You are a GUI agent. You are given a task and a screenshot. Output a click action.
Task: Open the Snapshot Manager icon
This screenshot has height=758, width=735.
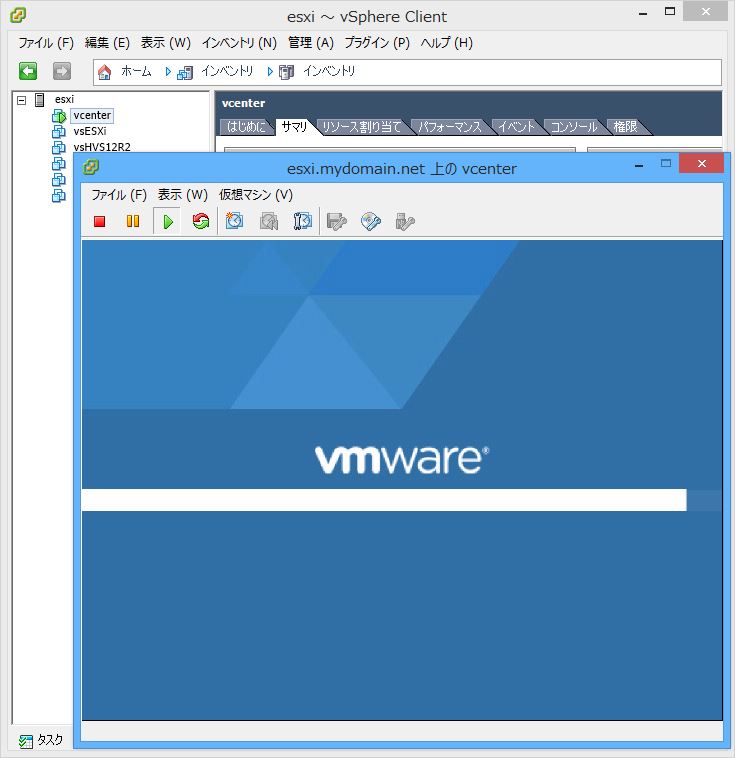click(303, 221)
